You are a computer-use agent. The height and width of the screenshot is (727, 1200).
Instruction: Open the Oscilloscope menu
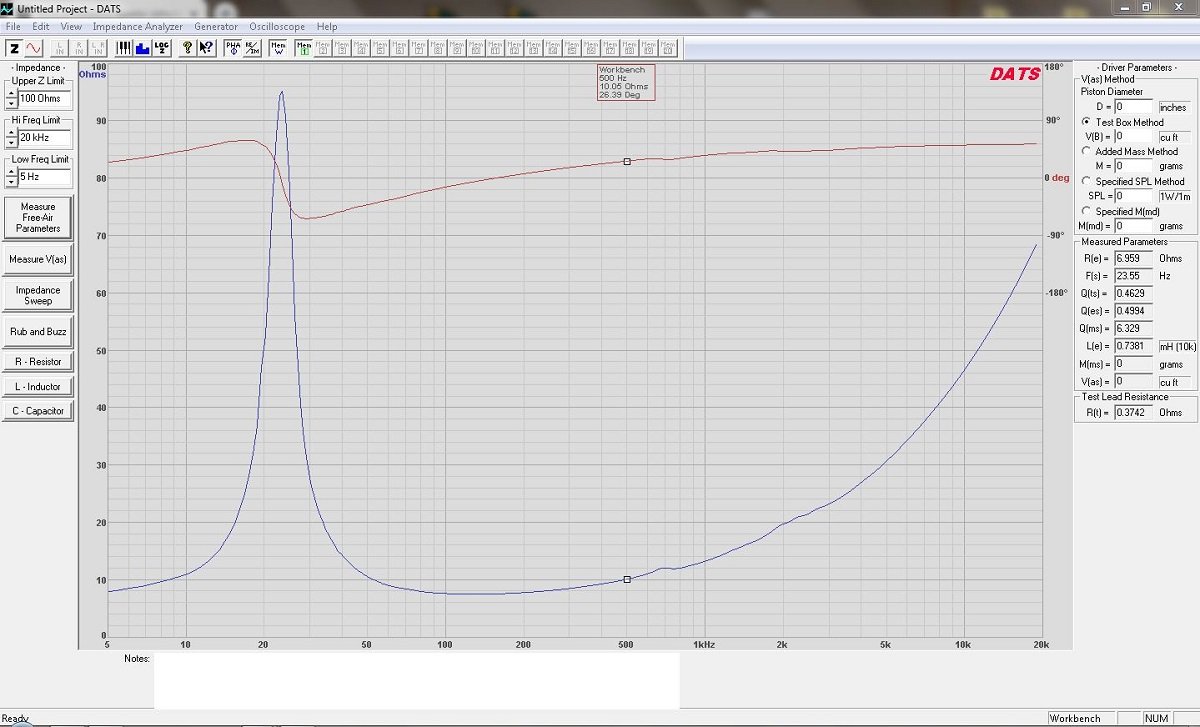coord(277,26)
